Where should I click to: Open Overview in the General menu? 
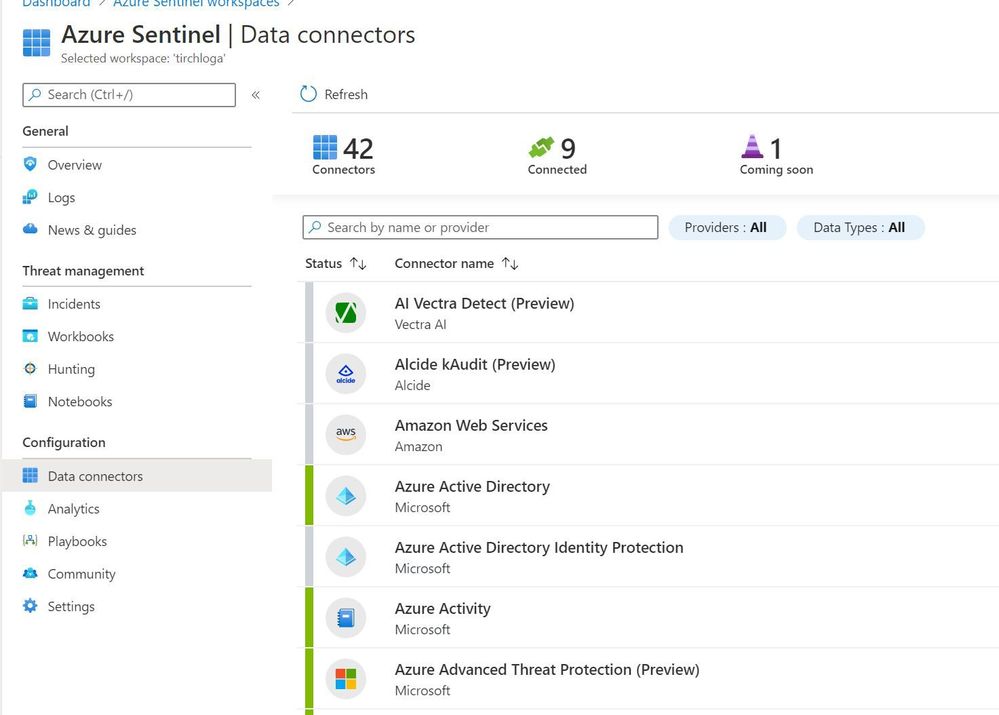click(74, 165)
